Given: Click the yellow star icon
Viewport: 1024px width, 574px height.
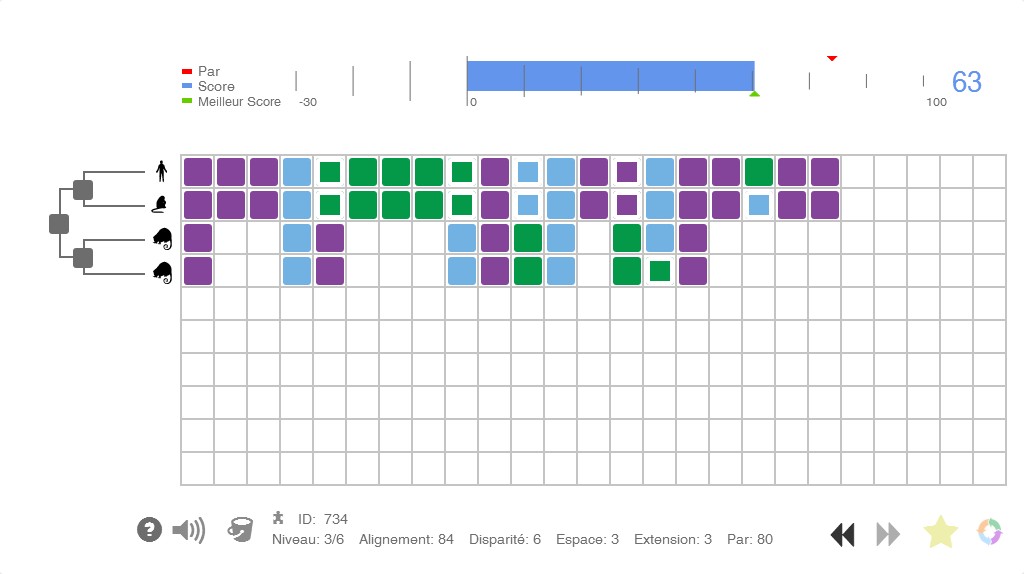Looking at the screenshot, I should (x=940, y=532).
